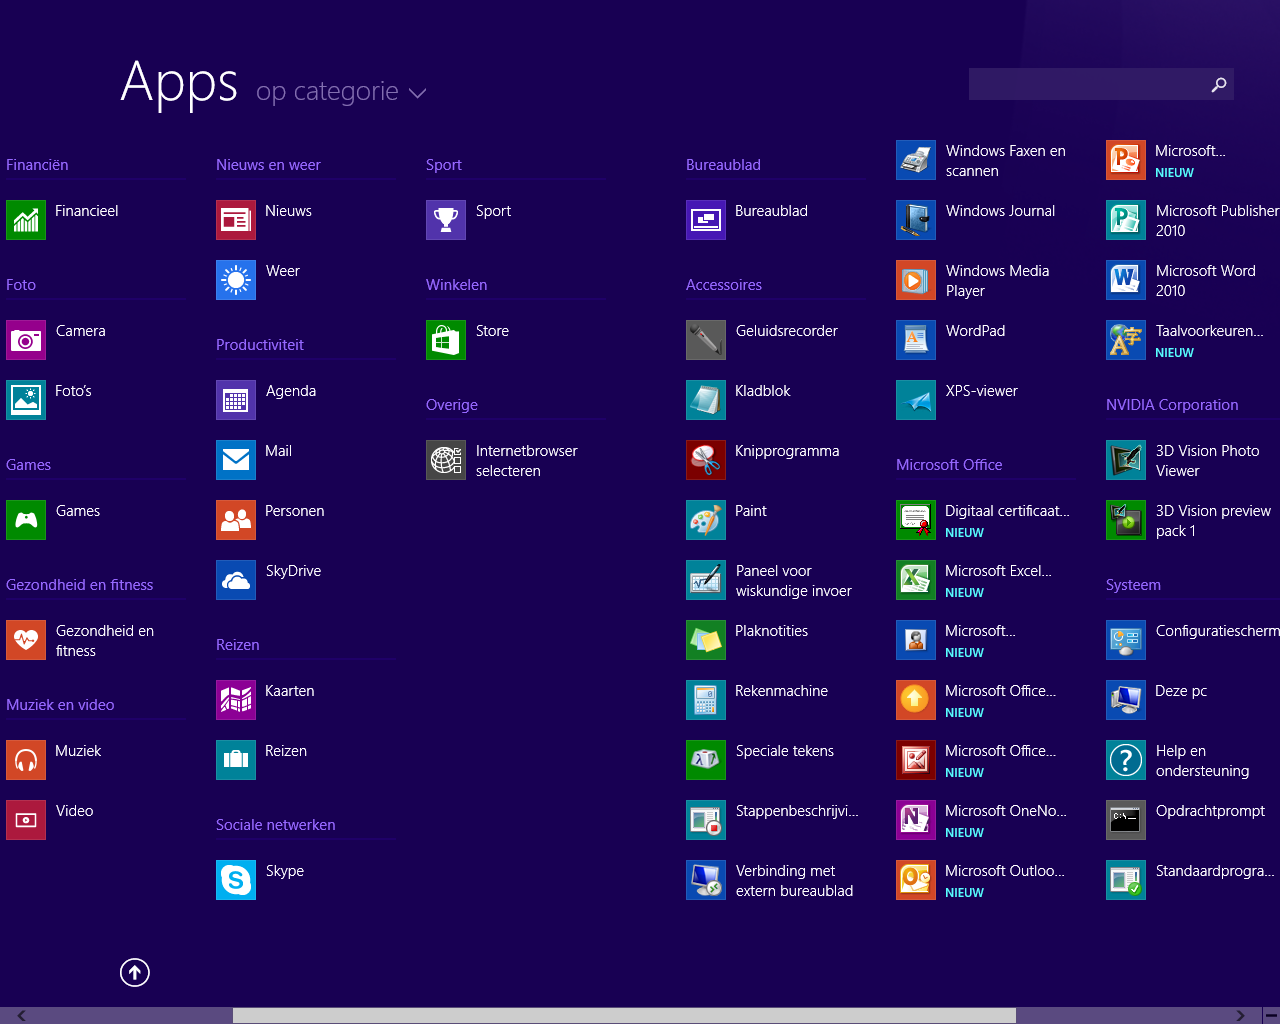Launch Knipprogramma scissors icon
The width and height of the screenshot is (1280, 1024).
pyautogui.click(x=706, y=460)
